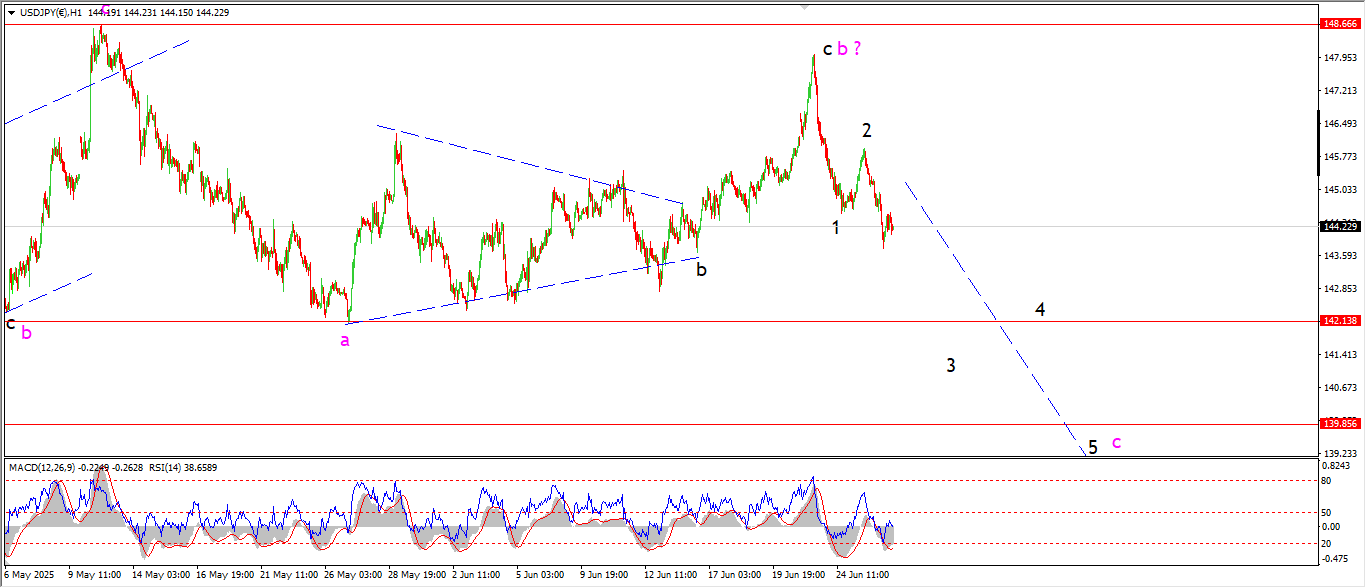Viewport: 1366px width, 588px height.
Task: Click the black 'b' label under triangle
Action: click(x=702, y=269)
